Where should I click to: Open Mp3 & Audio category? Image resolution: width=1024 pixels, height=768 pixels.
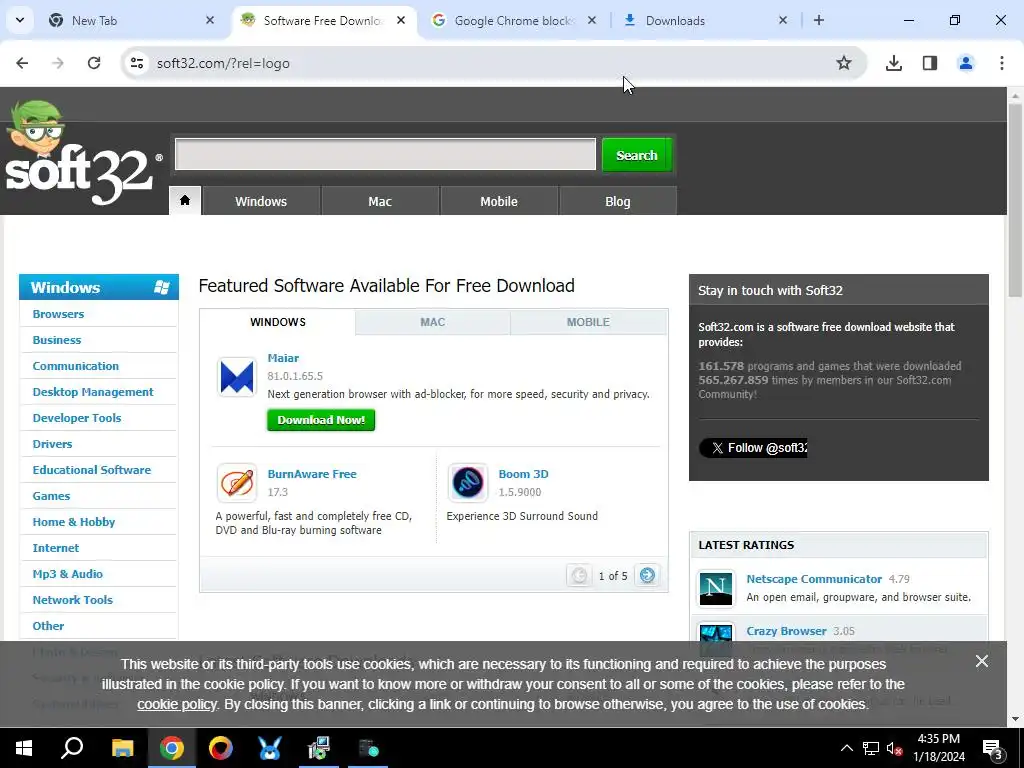68,574
